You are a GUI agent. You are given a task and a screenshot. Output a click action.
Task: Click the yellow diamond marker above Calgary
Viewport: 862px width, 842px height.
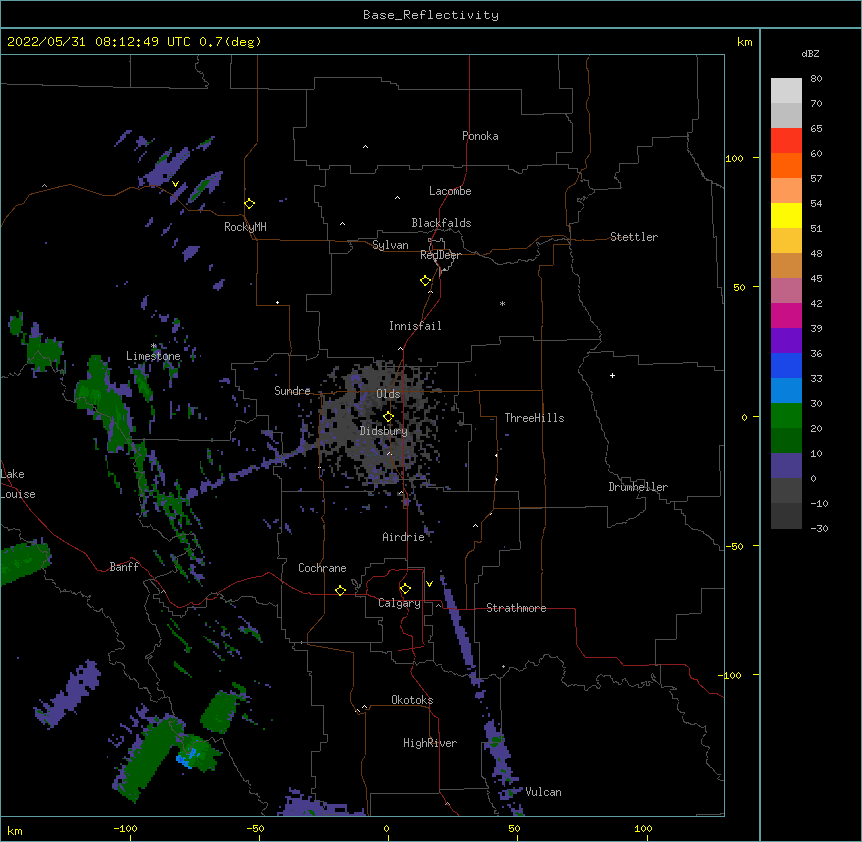[x=405, y=589]
